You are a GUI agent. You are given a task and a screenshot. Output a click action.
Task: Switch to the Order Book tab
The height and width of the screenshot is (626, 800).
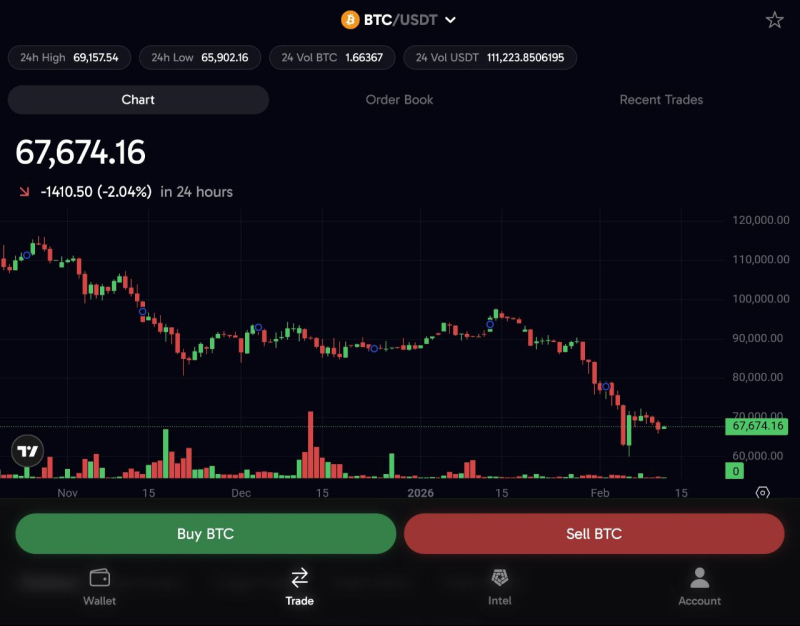(x=399, y=100)
